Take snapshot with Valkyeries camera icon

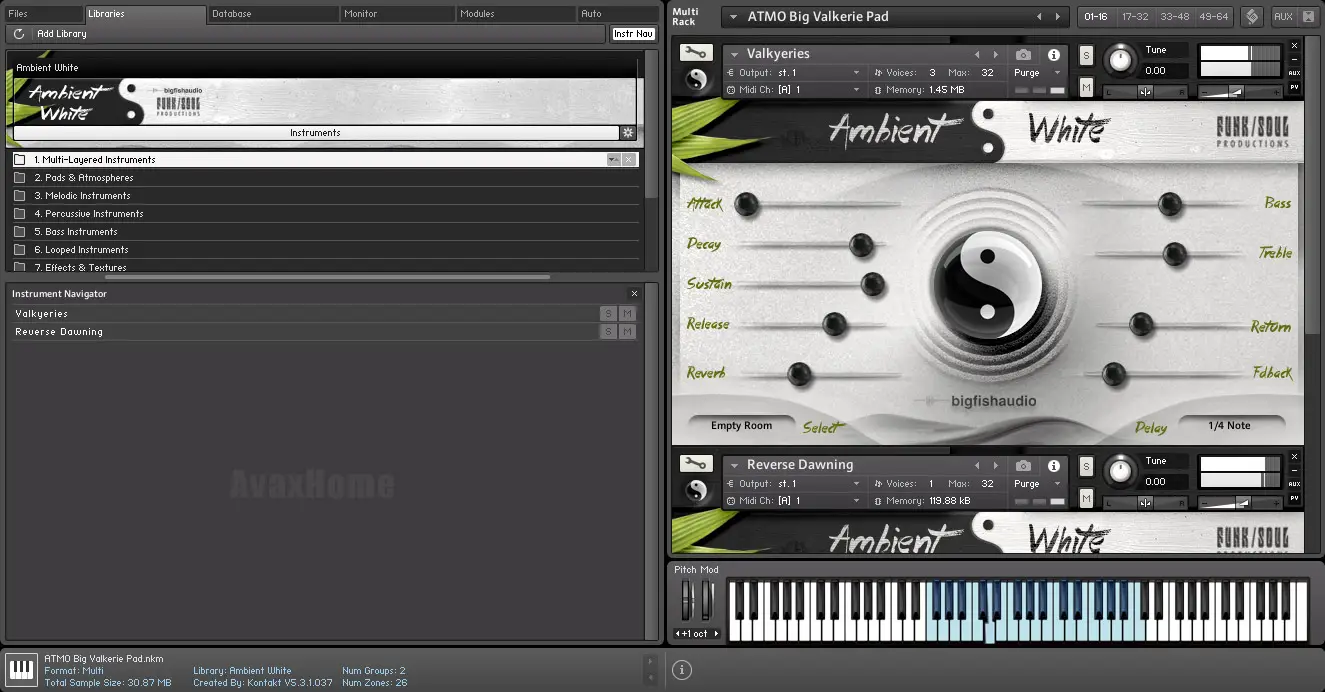click(1023, 55)
